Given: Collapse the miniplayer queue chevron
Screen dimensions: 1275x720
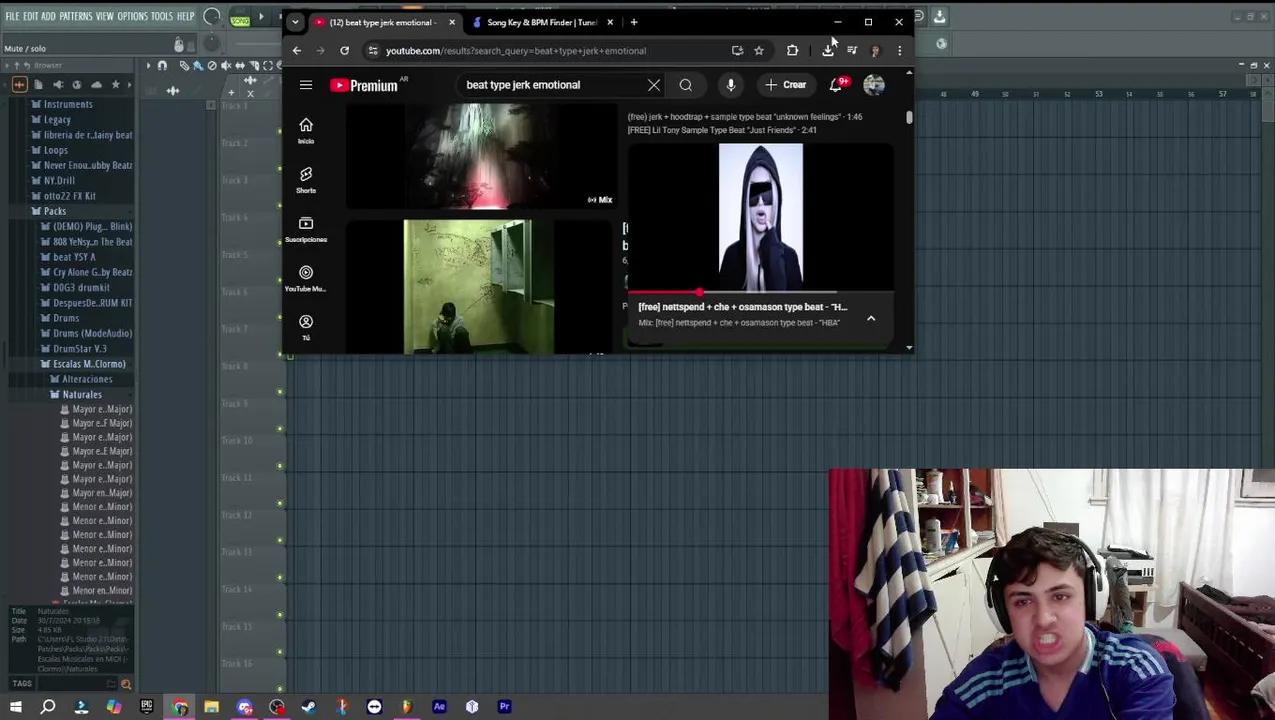Looking at the screenshot, I should coord(871,318).
